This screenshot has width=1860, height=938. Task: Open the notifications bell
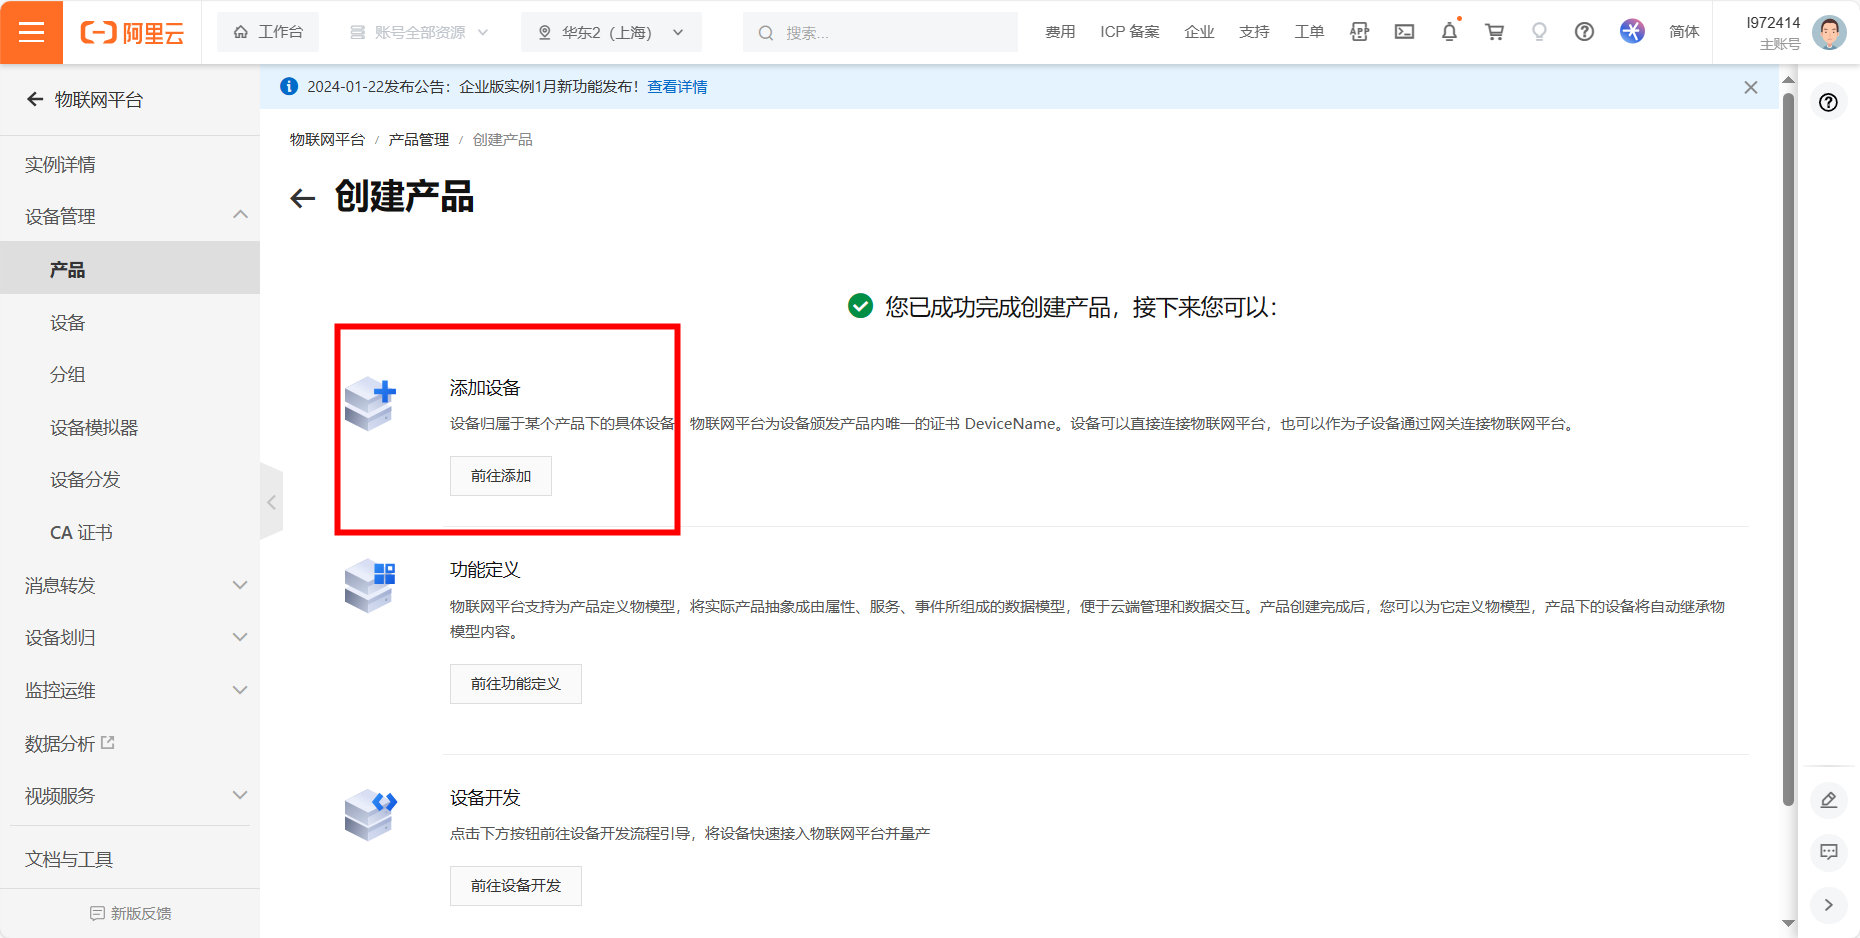pyautogui.click(x=1449, y=32)
